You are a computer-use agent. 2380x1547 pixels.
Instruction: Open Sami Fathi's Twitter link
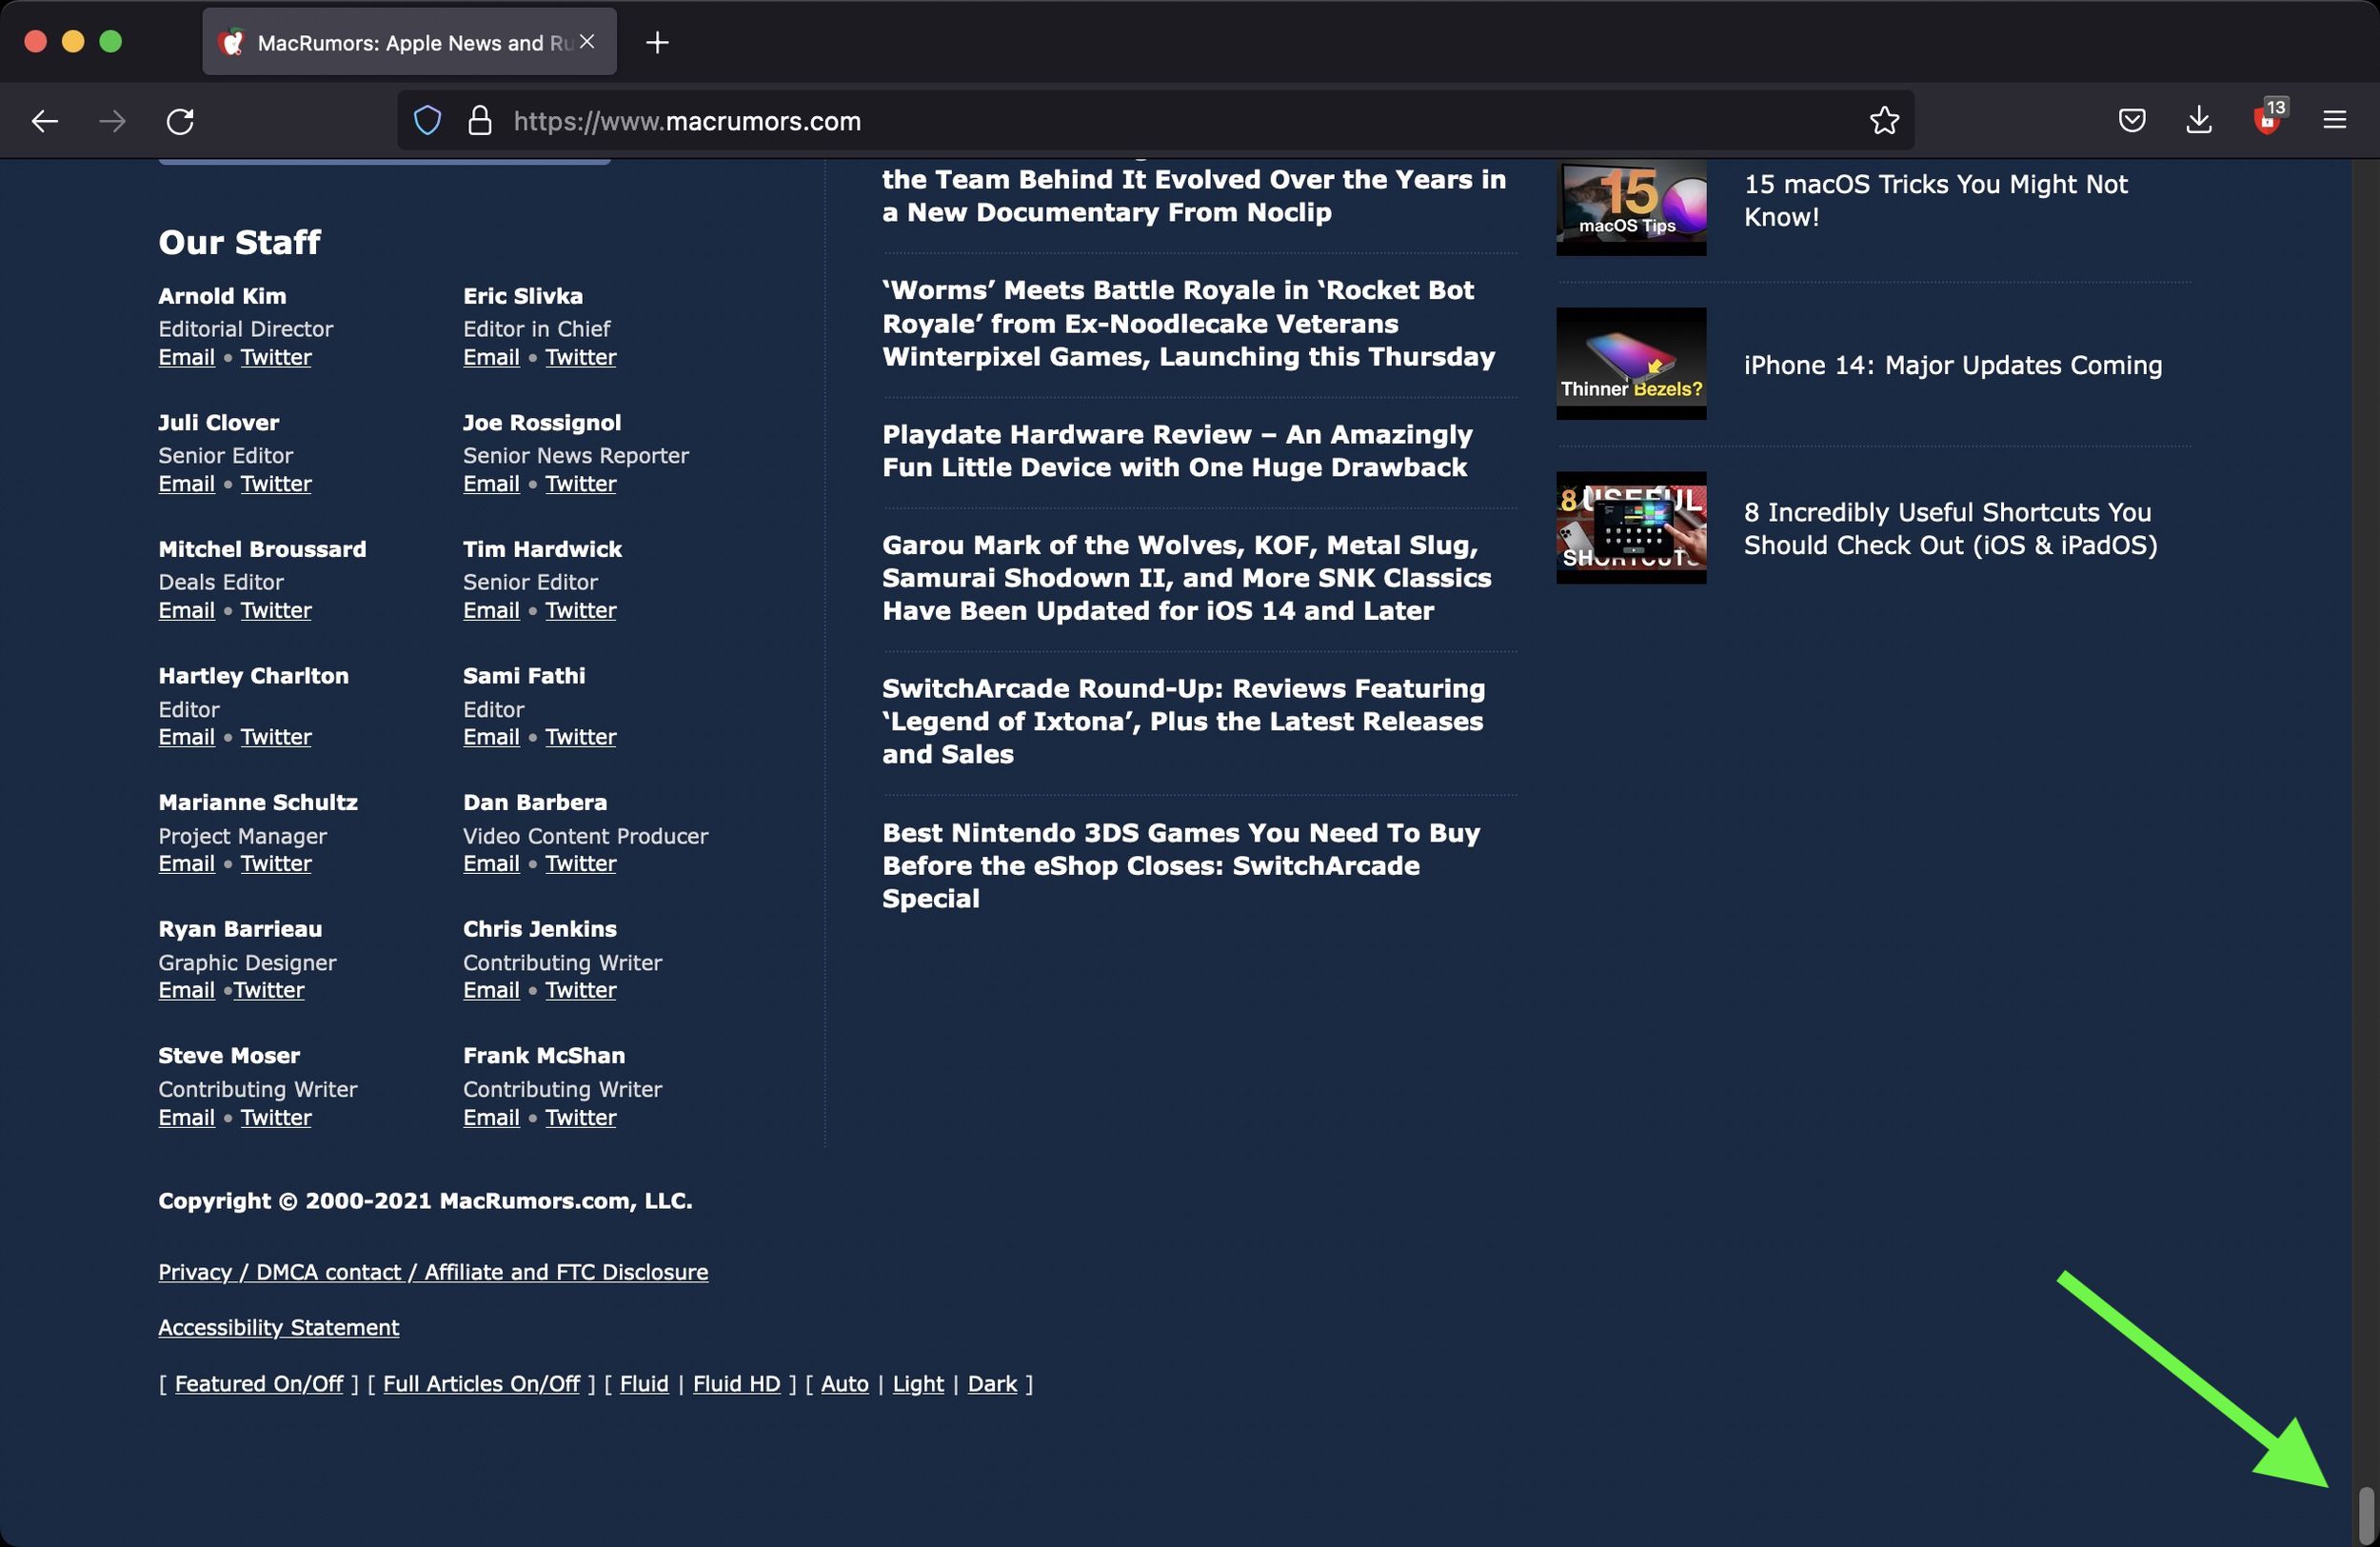pos(581,737)
